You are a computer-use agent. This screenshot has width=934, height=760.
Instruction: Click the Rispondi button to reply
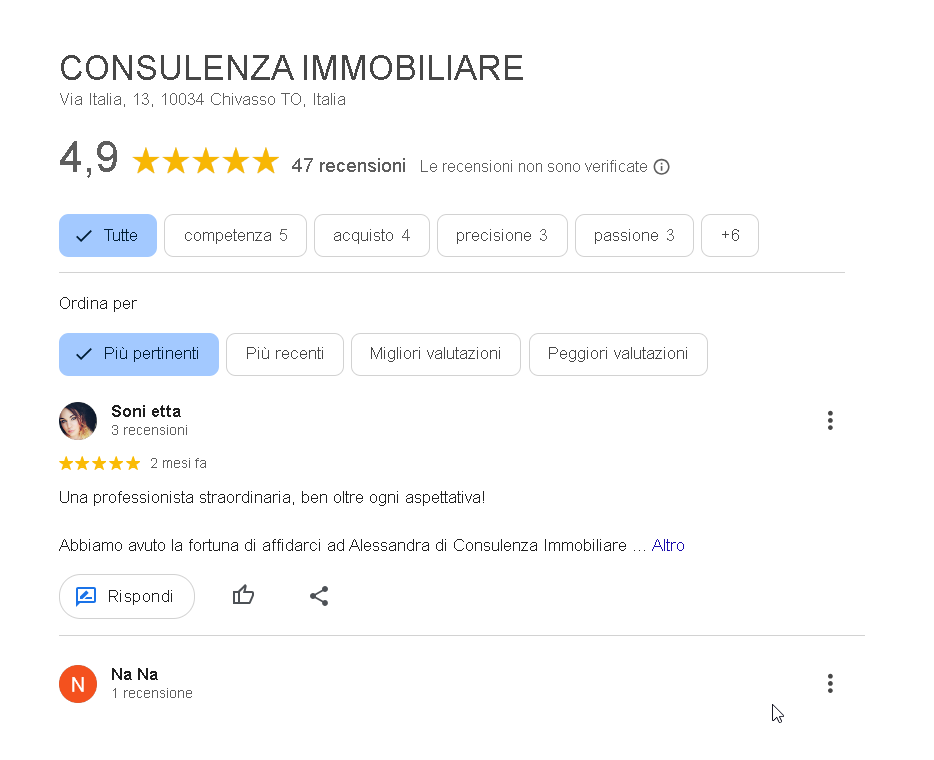point(127,596)
